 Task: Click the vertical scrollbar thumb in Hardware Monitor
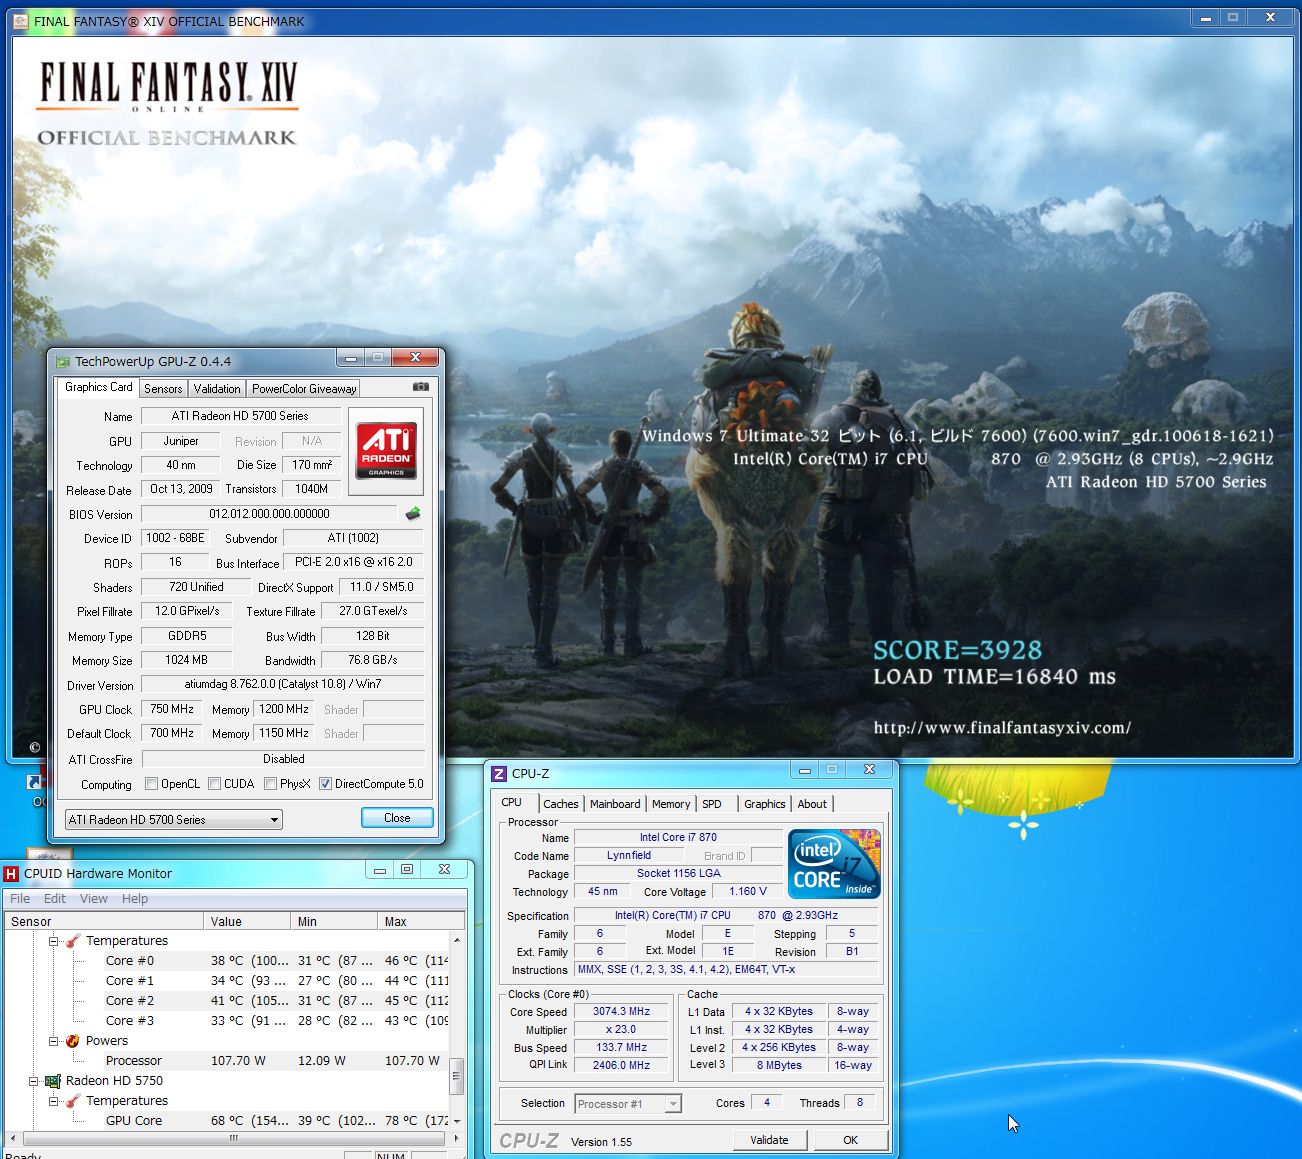pos(457,1077)
